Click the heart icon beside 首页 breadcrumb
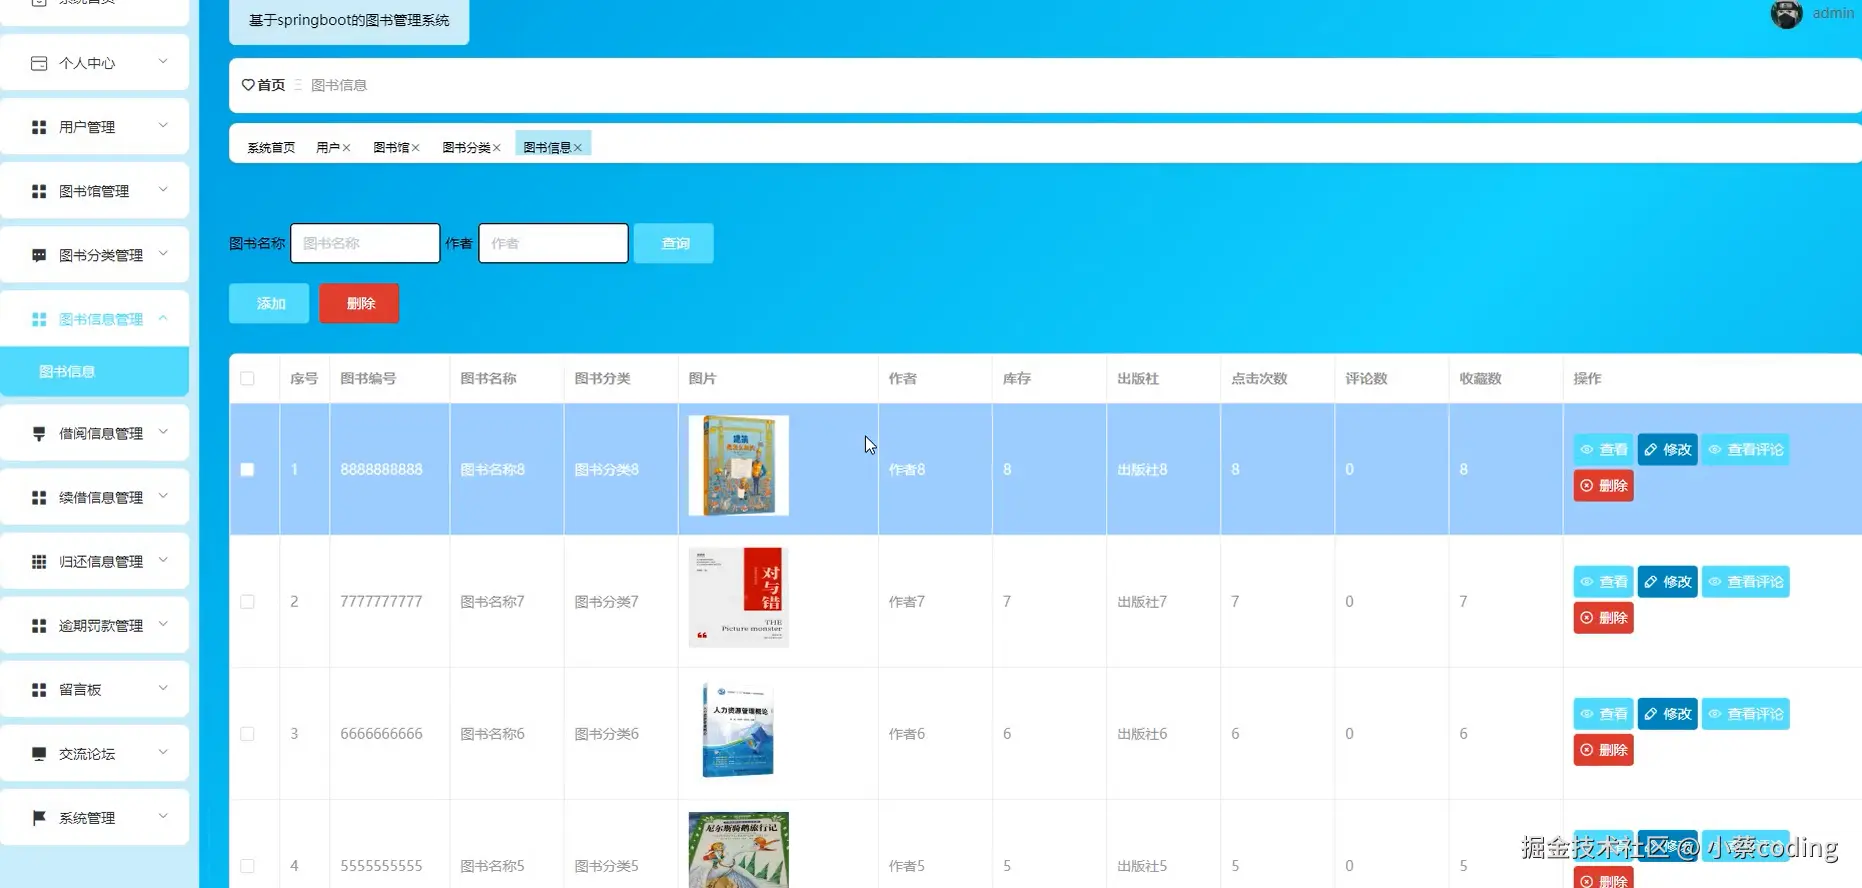Screen dimensions: 1862x888 pos(248,85)
